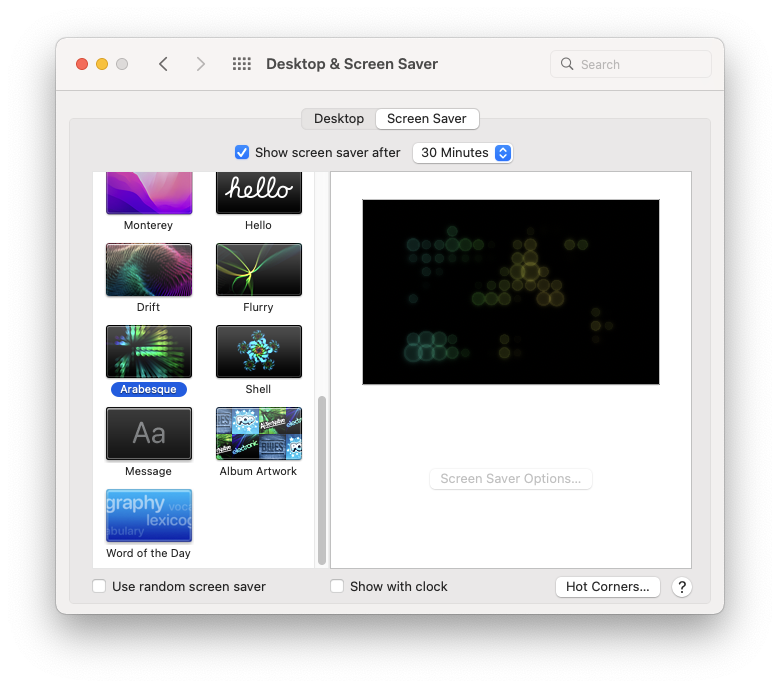780x688 pixels.
Task: Uncheck Show screen saver after
Action: (242, 152)
